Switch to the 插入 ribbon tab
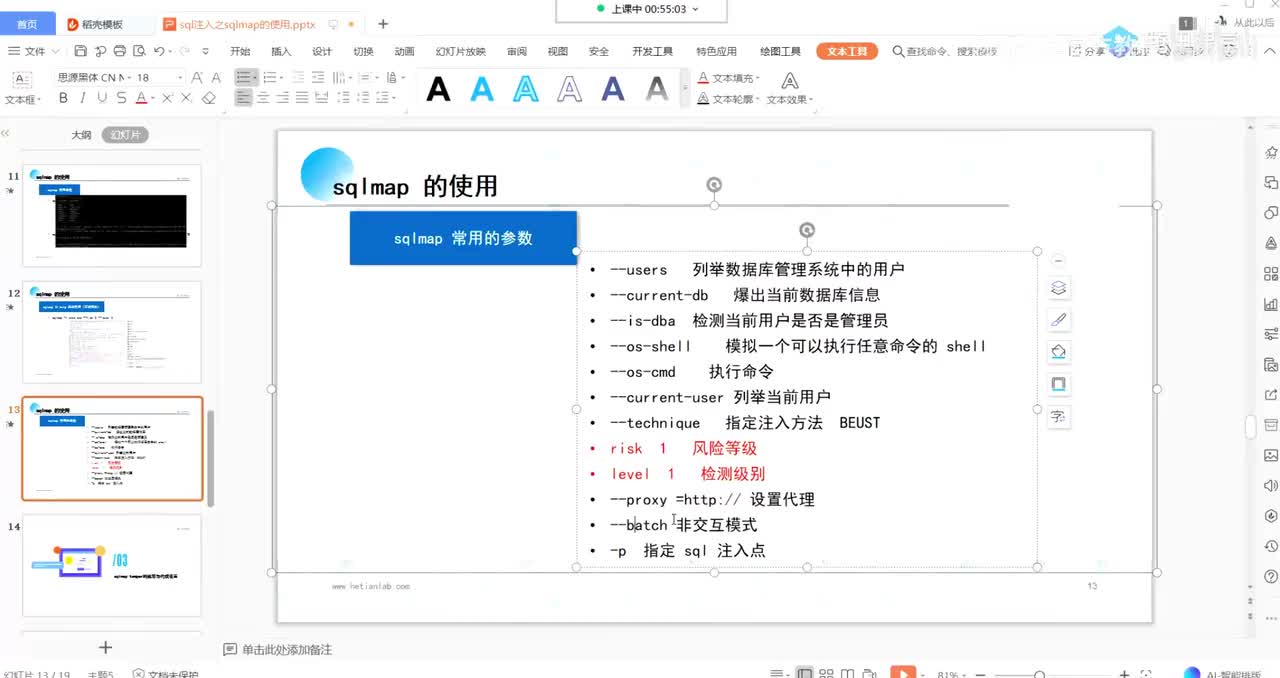Image resolution: width=1280 pixels, height=678 pixels. pyautogui.click(x=281, y=51)
